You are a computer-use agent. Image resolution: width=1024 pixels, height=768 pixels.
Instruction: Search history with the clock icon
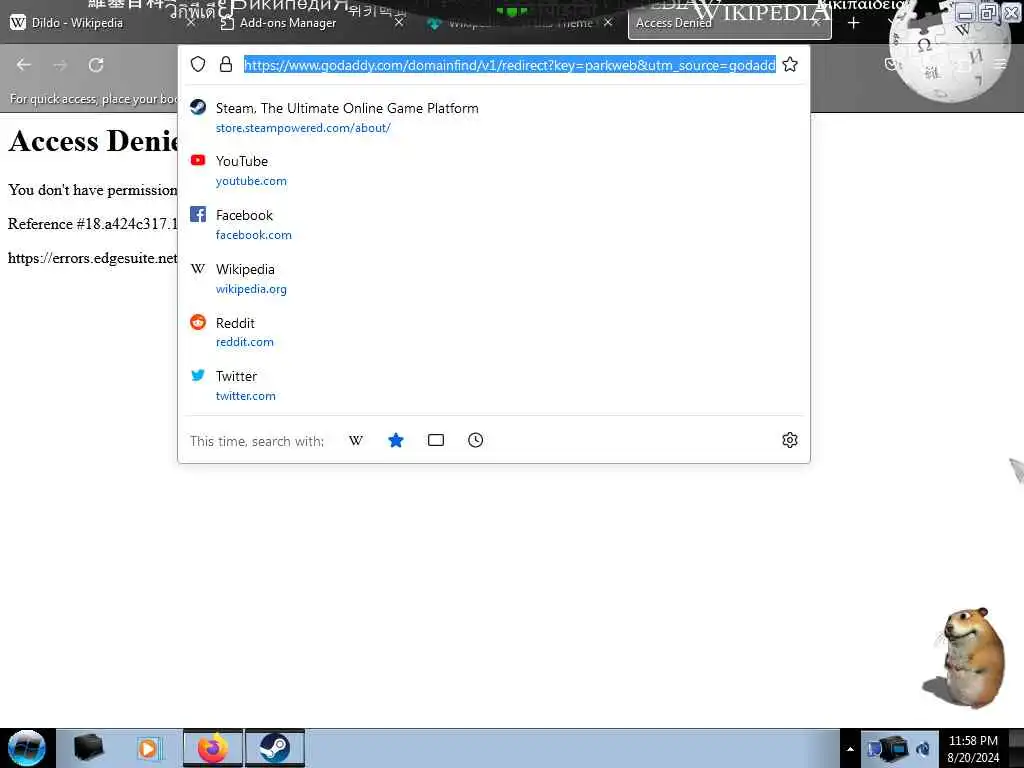(475, 440)
